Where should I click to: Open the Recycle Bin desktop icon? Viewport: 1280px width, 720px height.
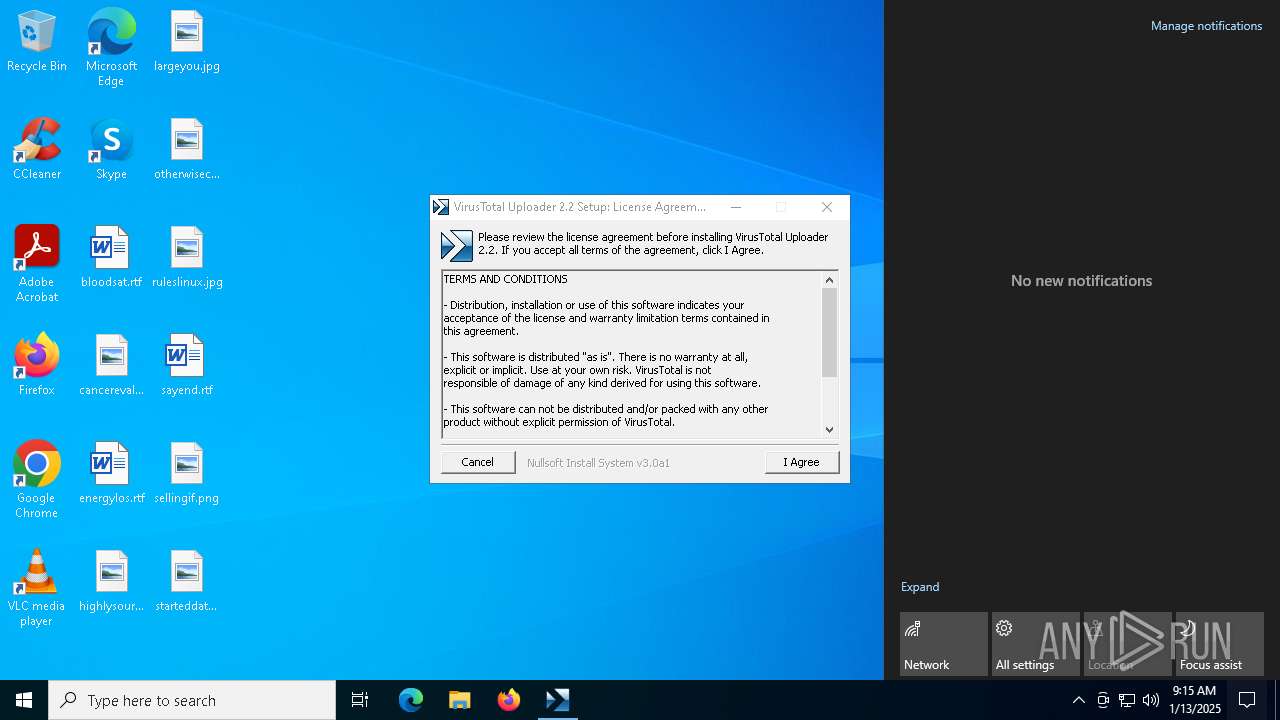pyautogui.click(x=37, y=41)
